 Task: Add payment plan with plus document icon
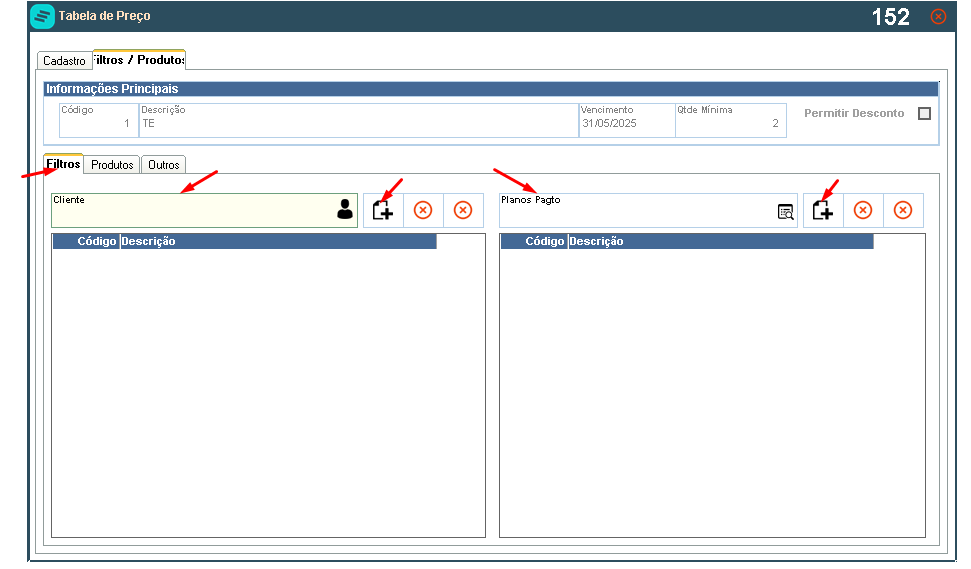pyautogui.click(x=823, y=211)
